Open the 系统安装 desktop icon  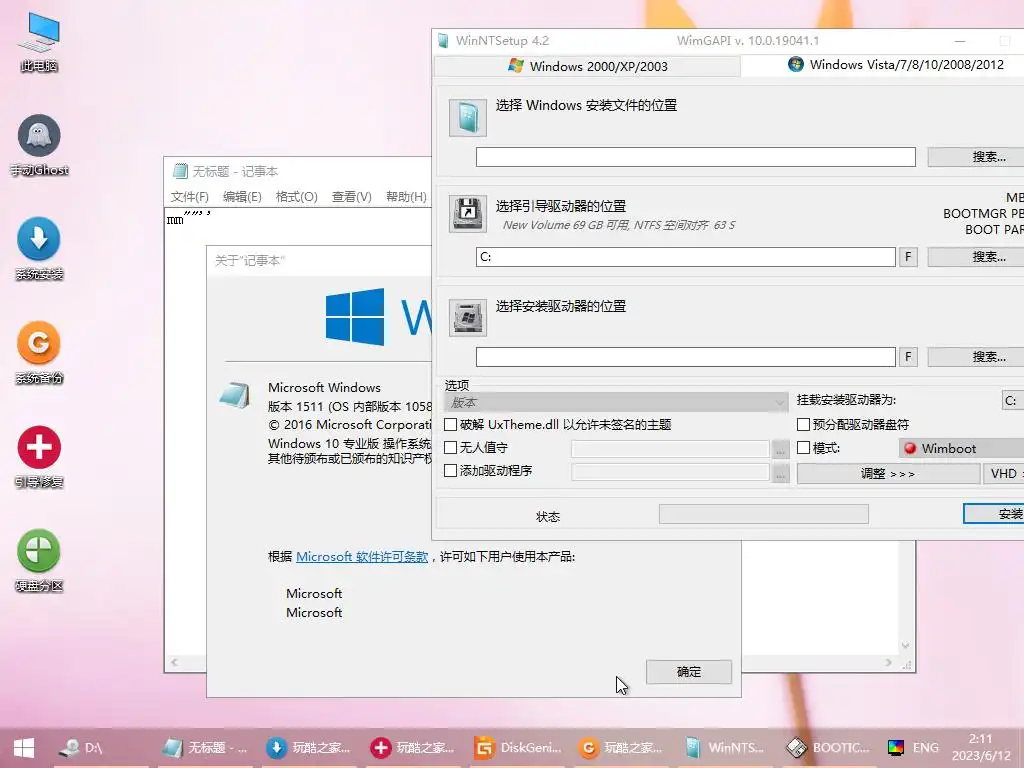tap(39, 249)
